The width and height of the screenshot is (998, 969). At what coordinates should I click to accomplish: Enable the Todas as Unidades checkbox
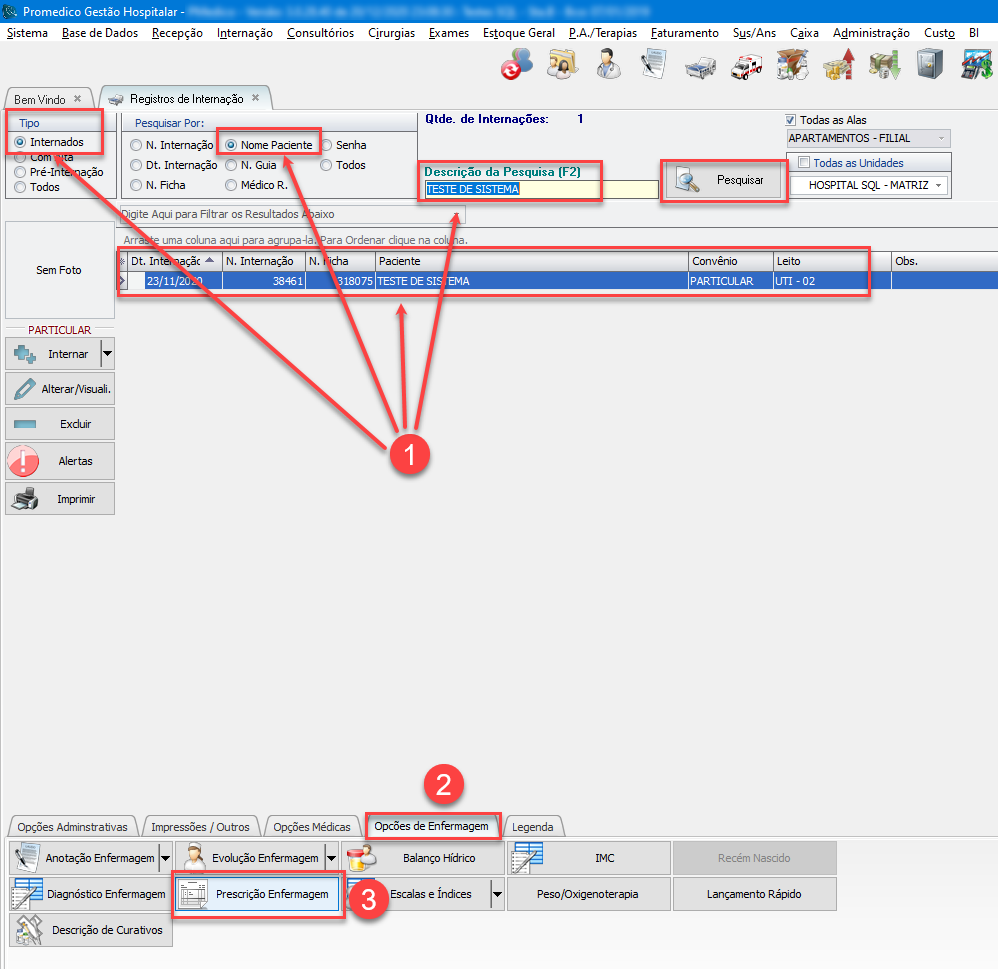(x=803, y=163)
